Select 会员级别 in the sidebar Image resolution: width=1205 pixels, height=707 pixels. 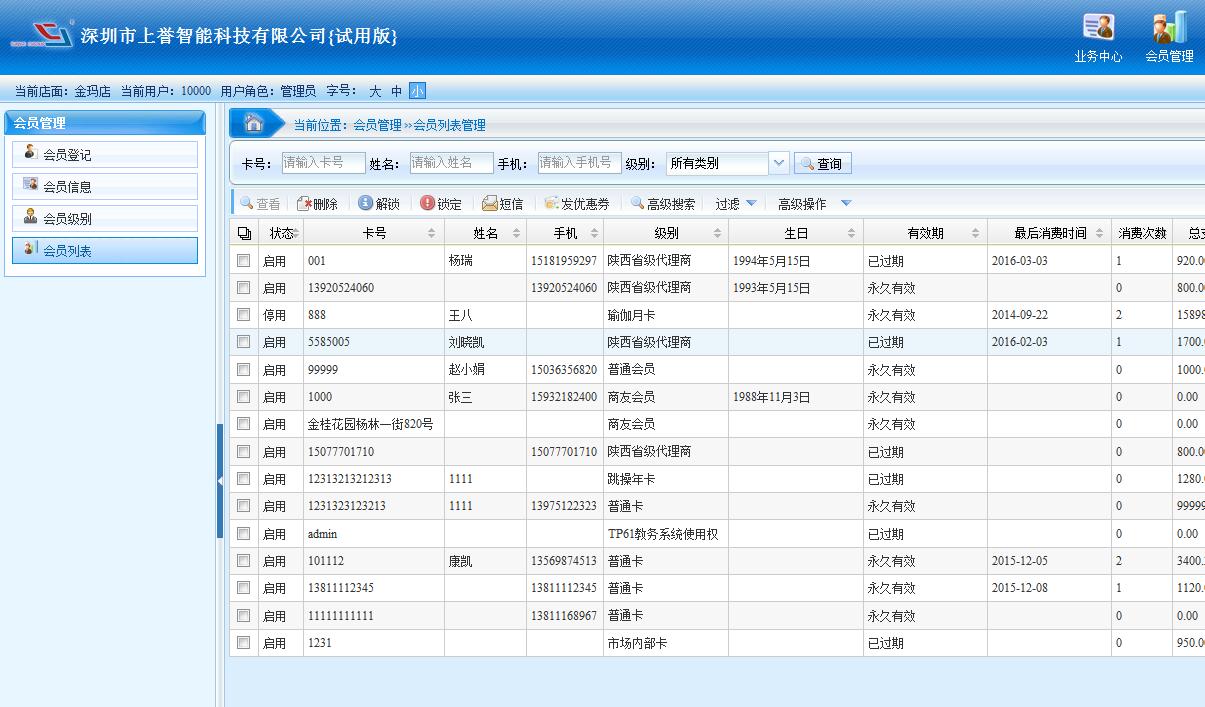coord(105,219)
